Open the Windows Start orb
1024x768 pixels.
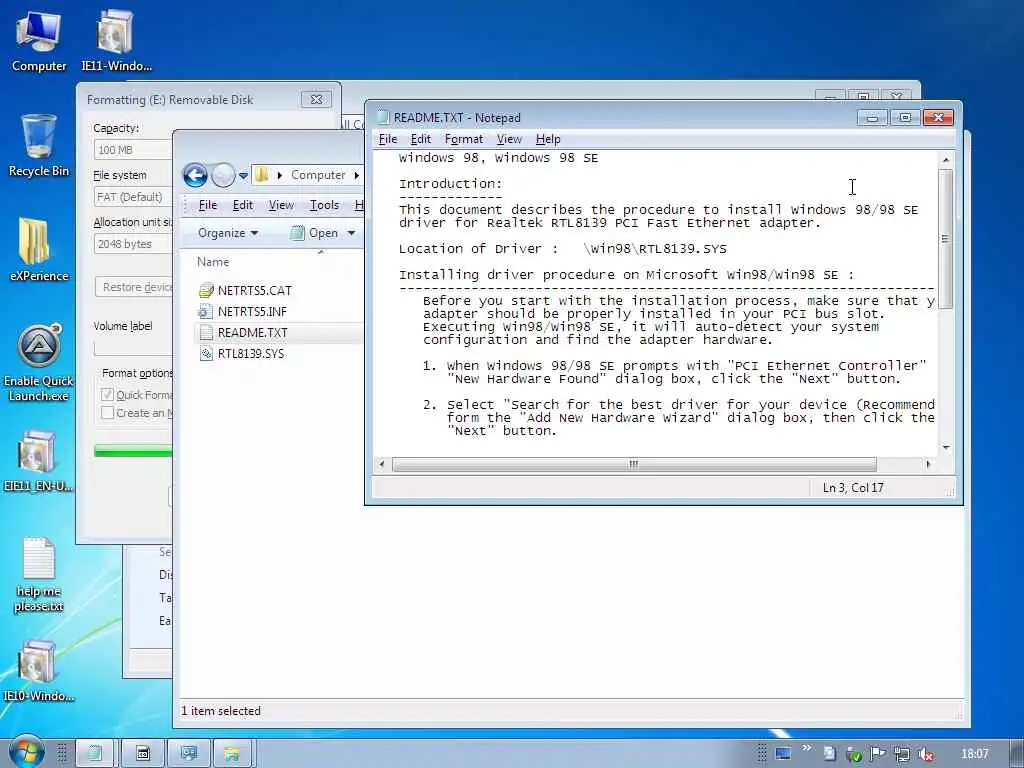click(x=25, y=752)
